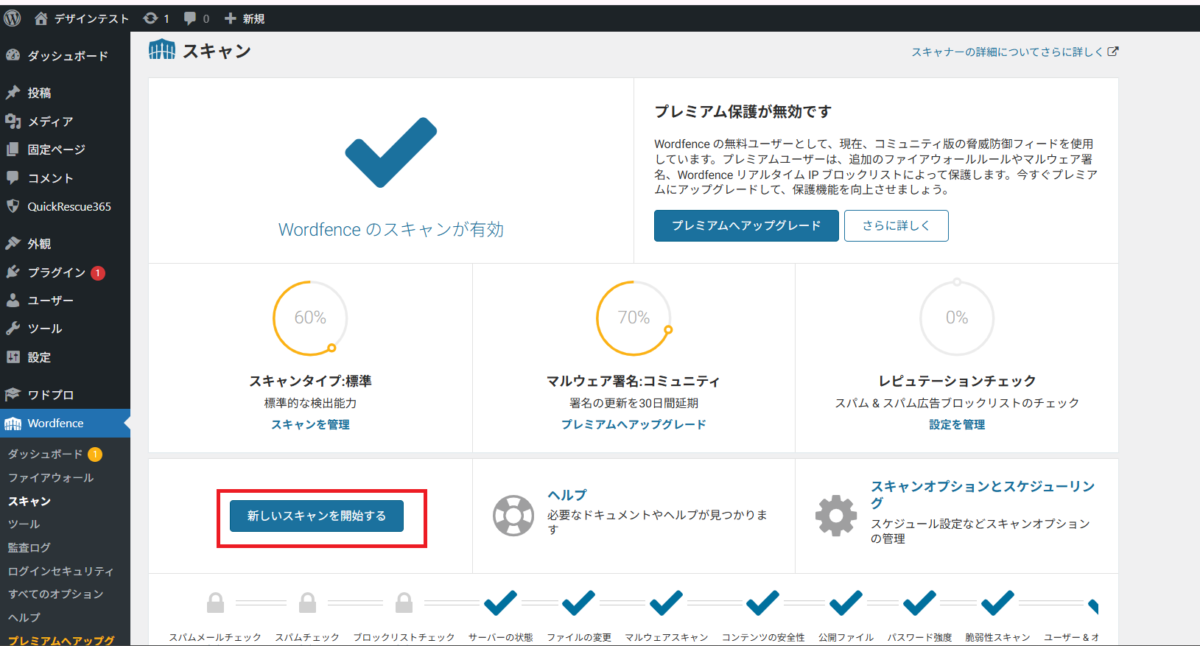Click the WordPress logo in admin bar
This screenshot has height=646, width=1200.
click(13, 18)
